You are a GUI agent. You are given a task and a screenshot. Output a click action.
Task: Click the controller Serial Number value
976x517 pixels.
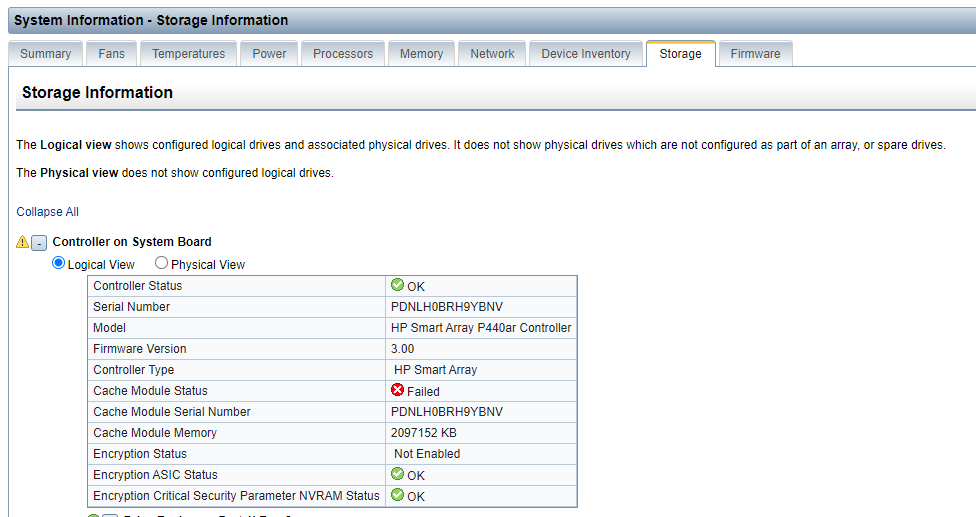click(x=446, y=307)
